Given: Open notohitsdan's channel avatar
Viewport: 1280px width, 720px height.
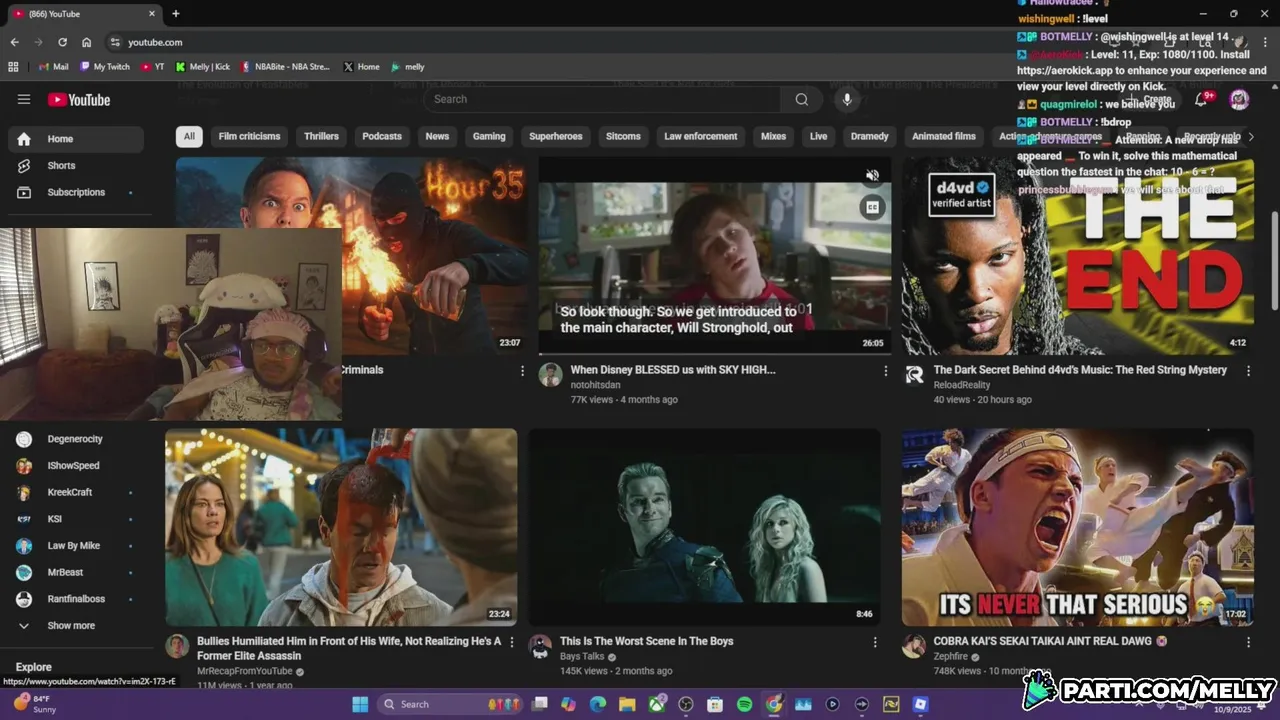Looking at the screenshot, I should pyautogui.click(x=550, y=375).
